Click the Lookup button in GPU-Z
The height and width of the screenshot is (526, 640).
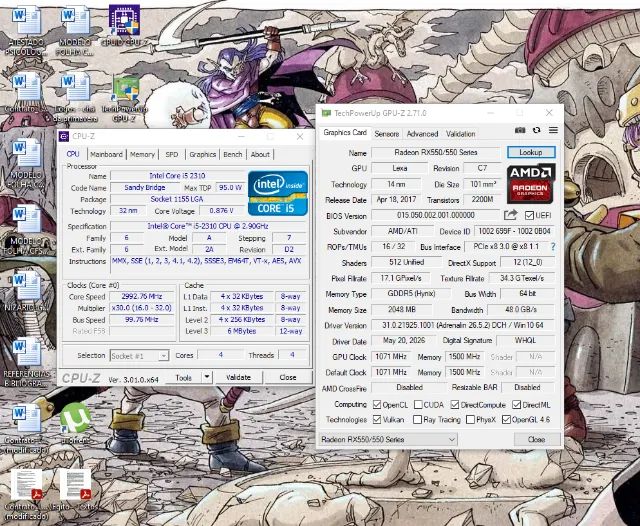(531, 152)
